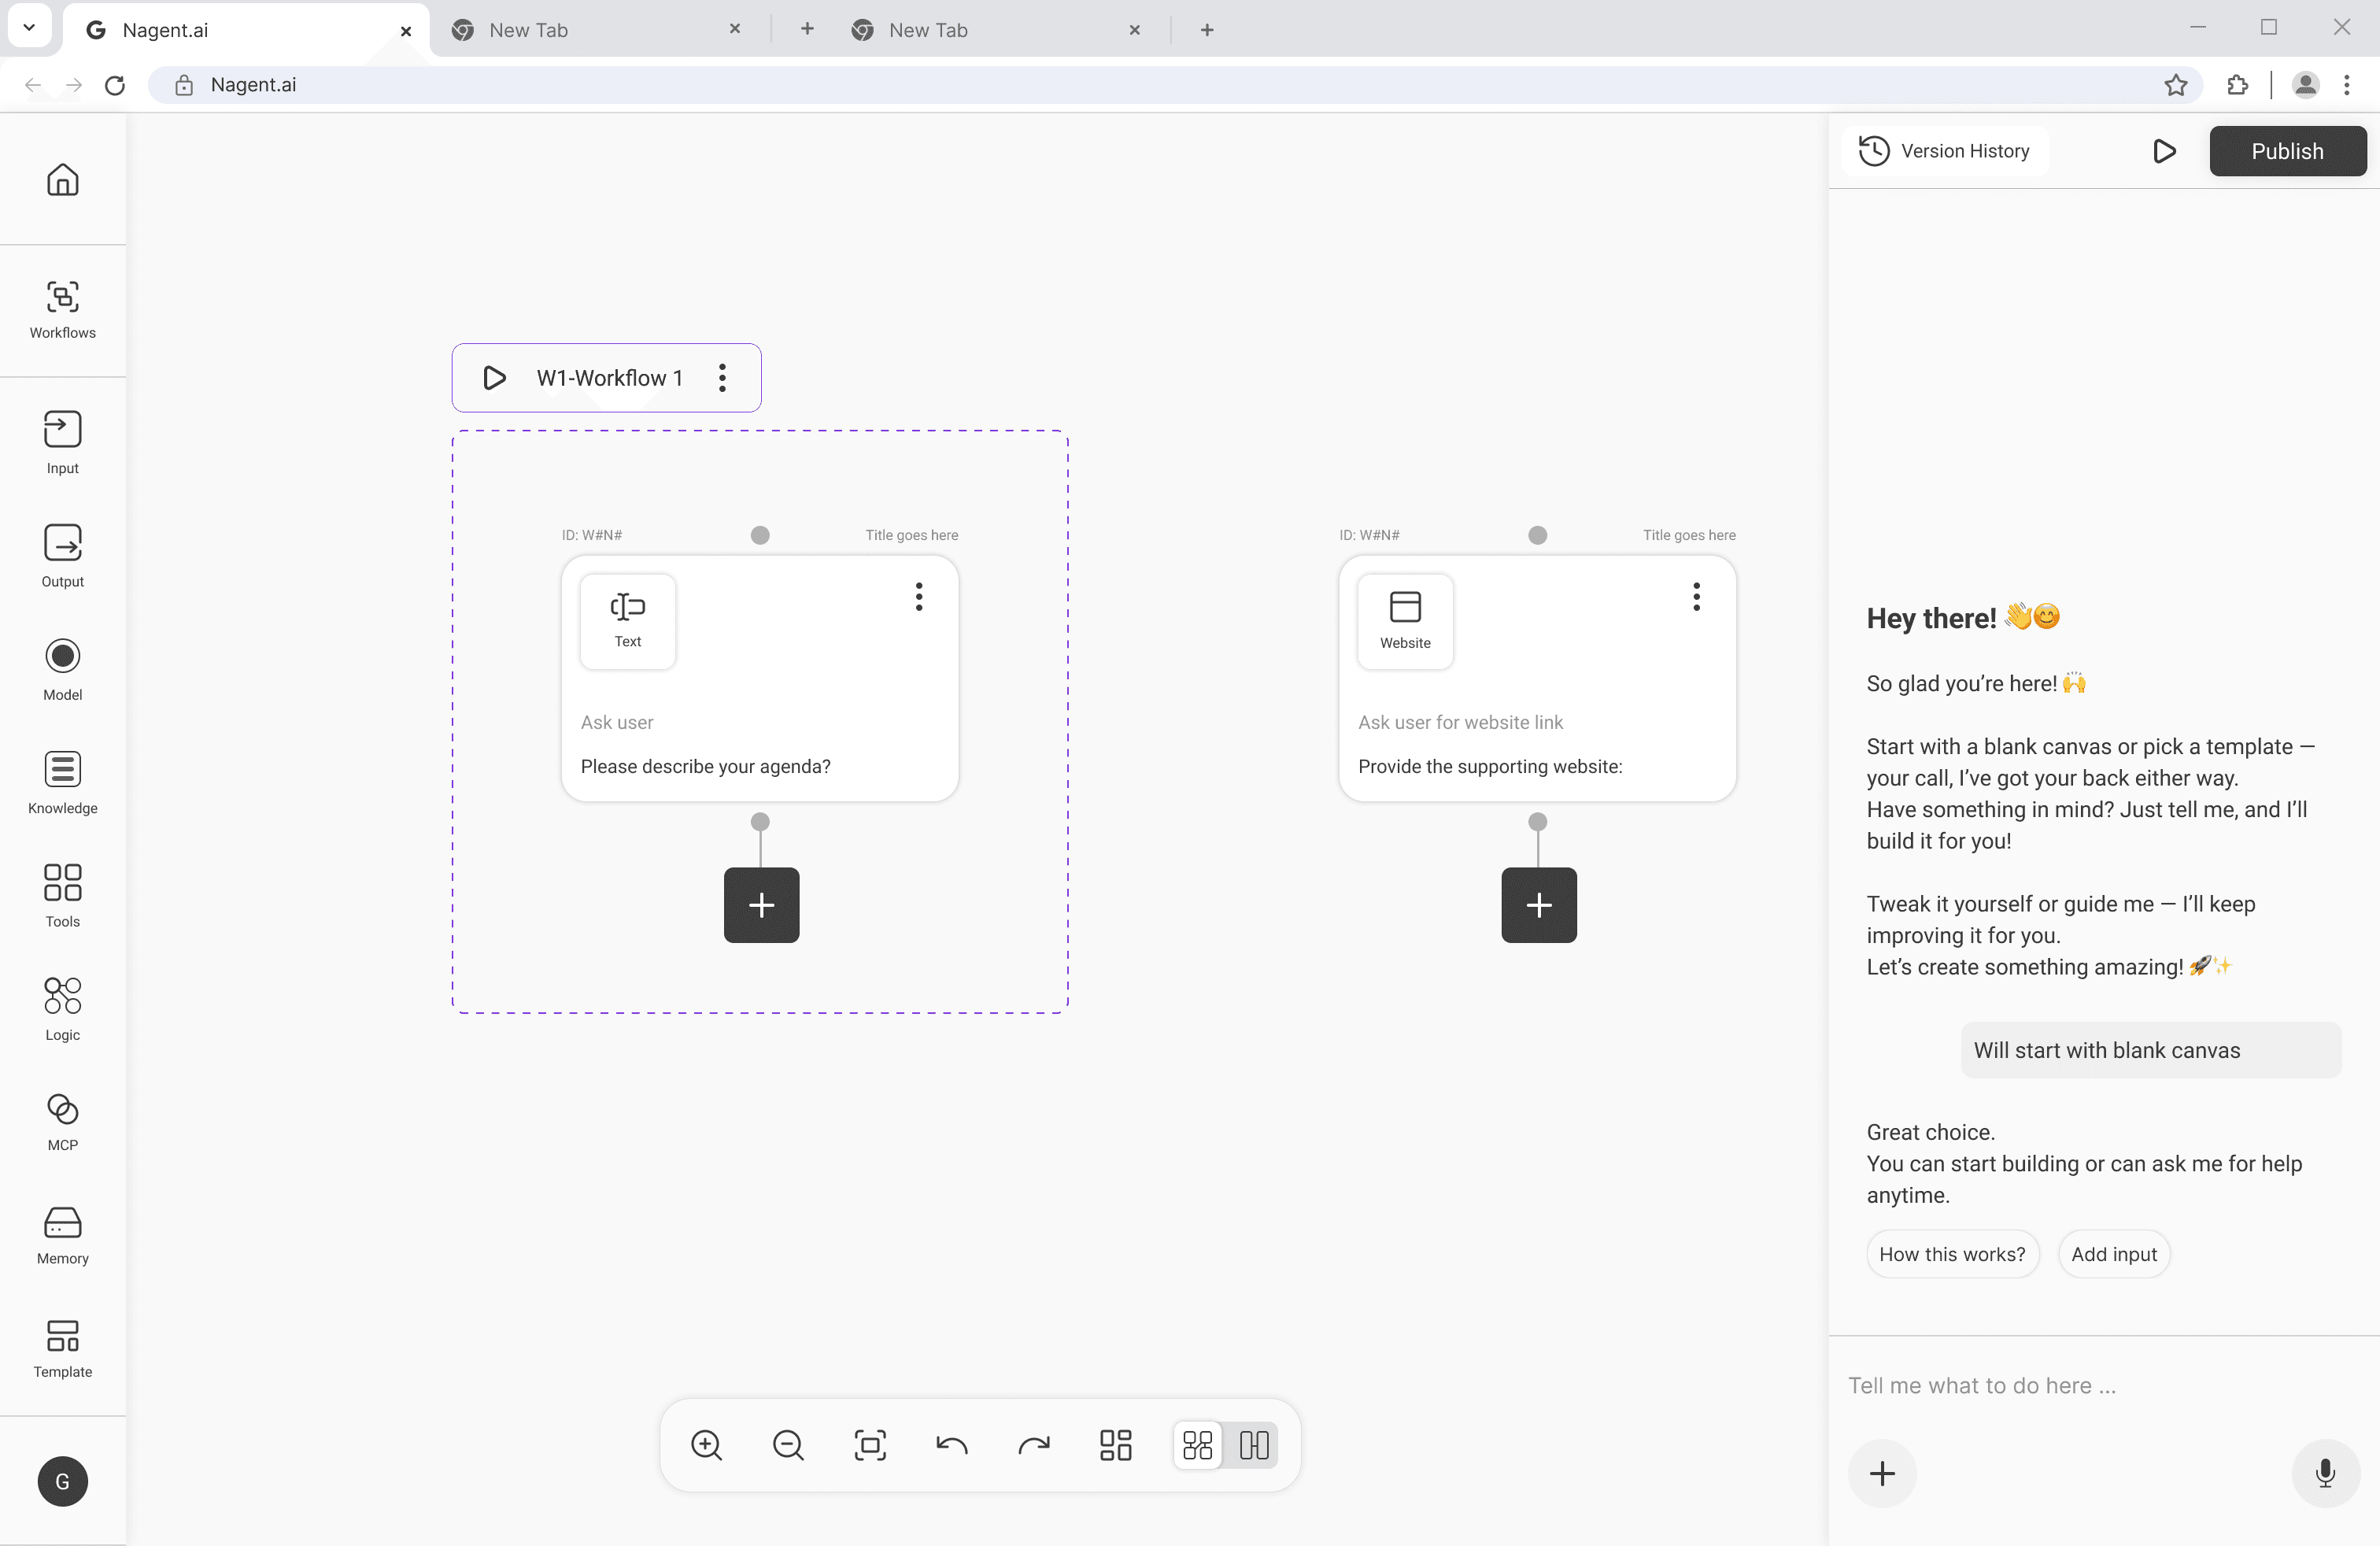
Task: Undo the last canvas action
Action: coord(951,1445)
